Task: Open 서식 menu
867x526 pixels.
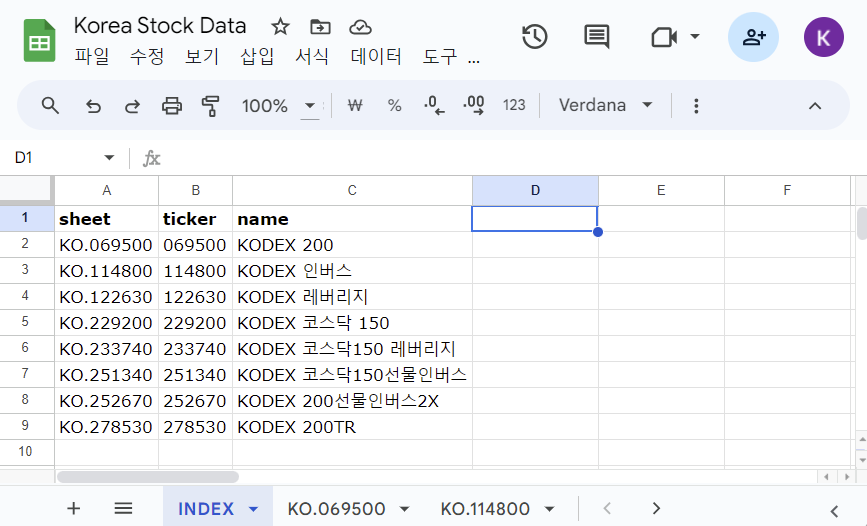Action: [312, 56]
